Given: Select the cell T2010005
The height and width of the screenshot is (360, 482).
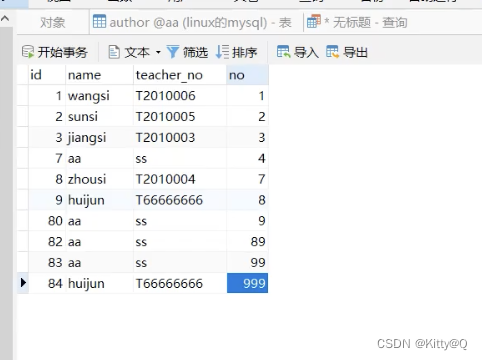Looking at the screenshot, I should click(180, 117).
